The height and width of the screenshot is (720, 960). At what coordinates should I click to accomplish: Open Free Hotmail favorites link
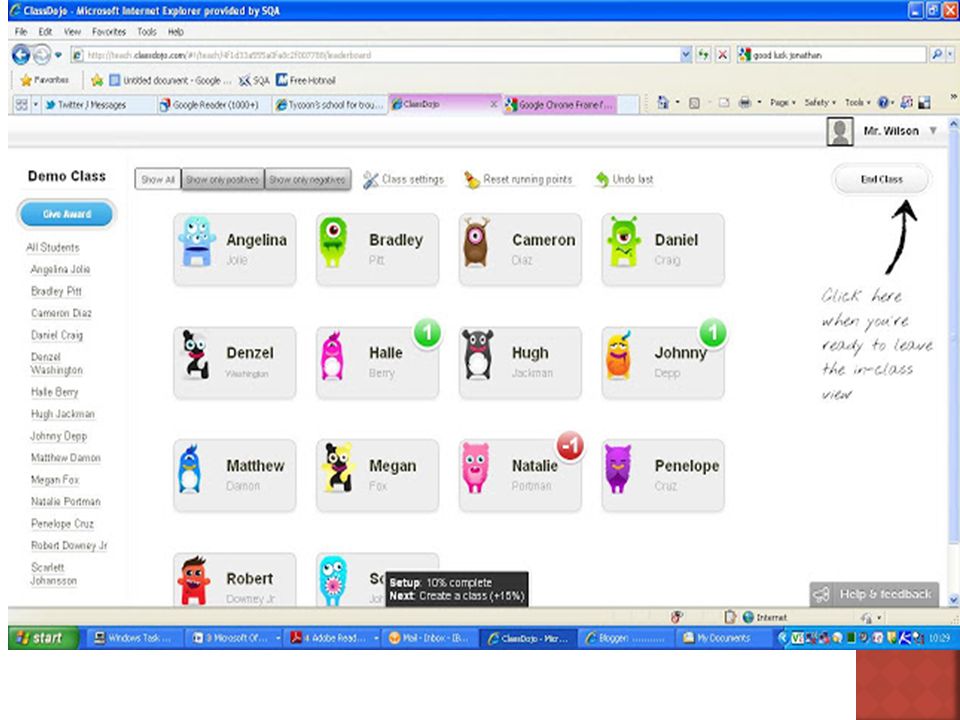(306, 80)
